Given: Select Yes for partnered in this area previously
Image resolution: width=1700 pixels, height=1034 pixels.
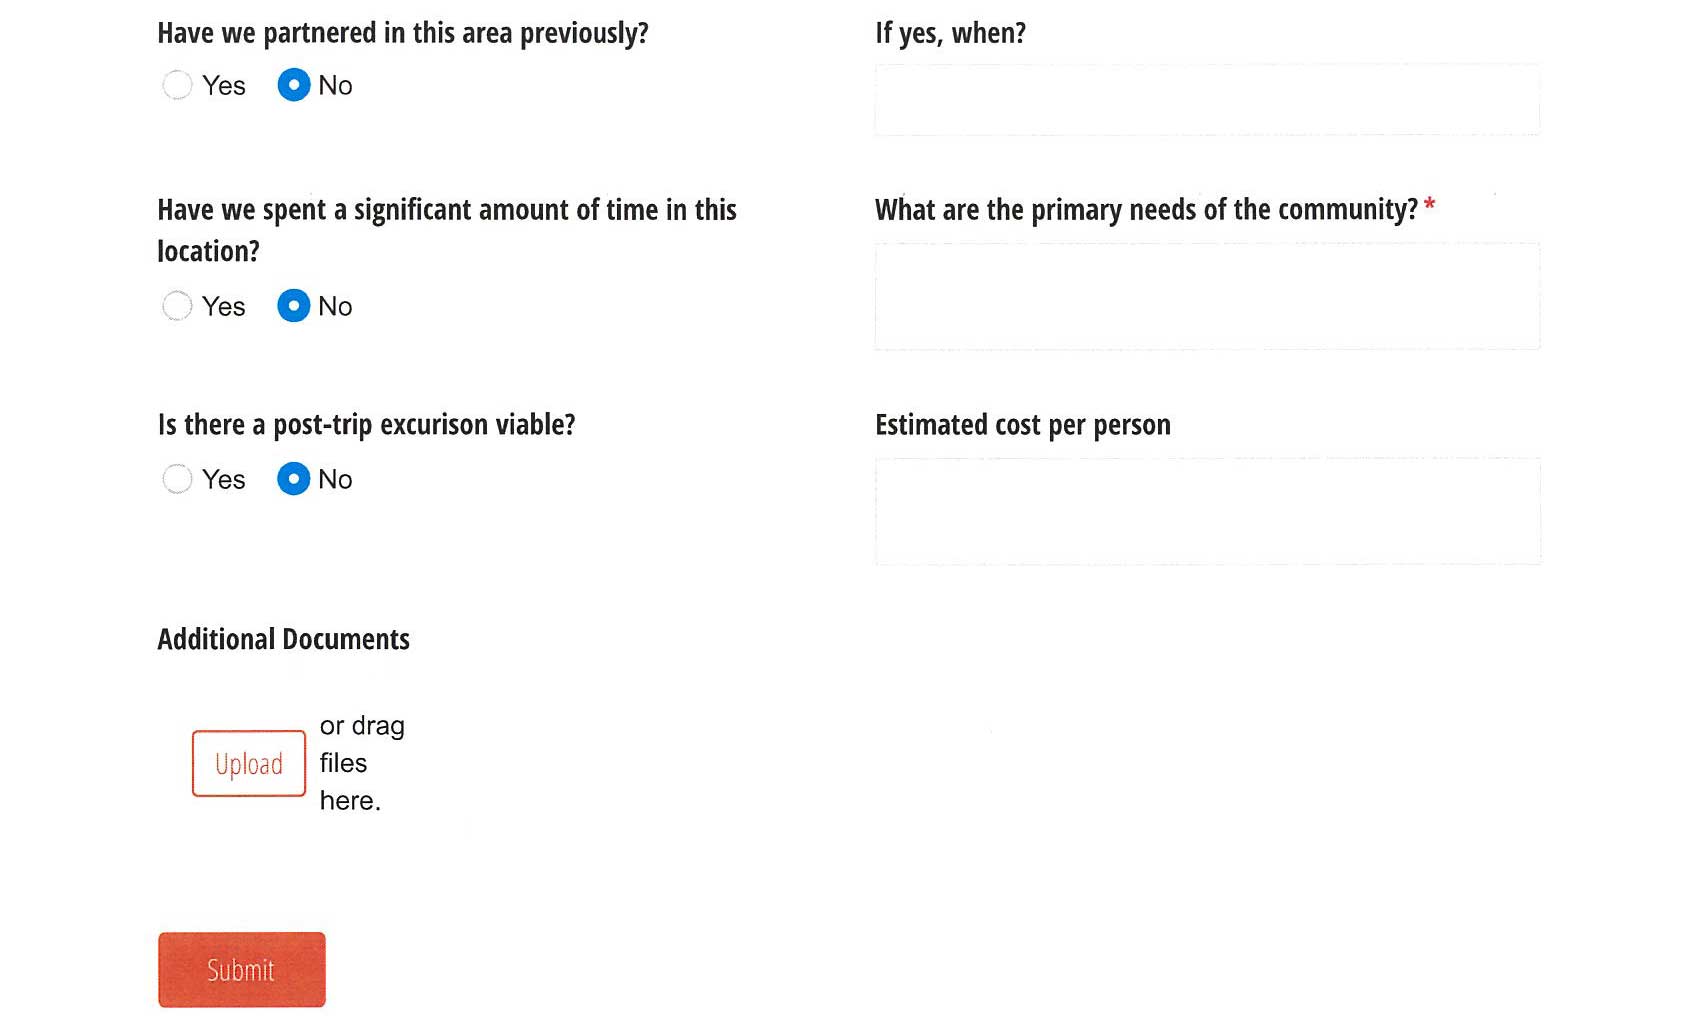Looking at the screenshot, I should 177,85.
